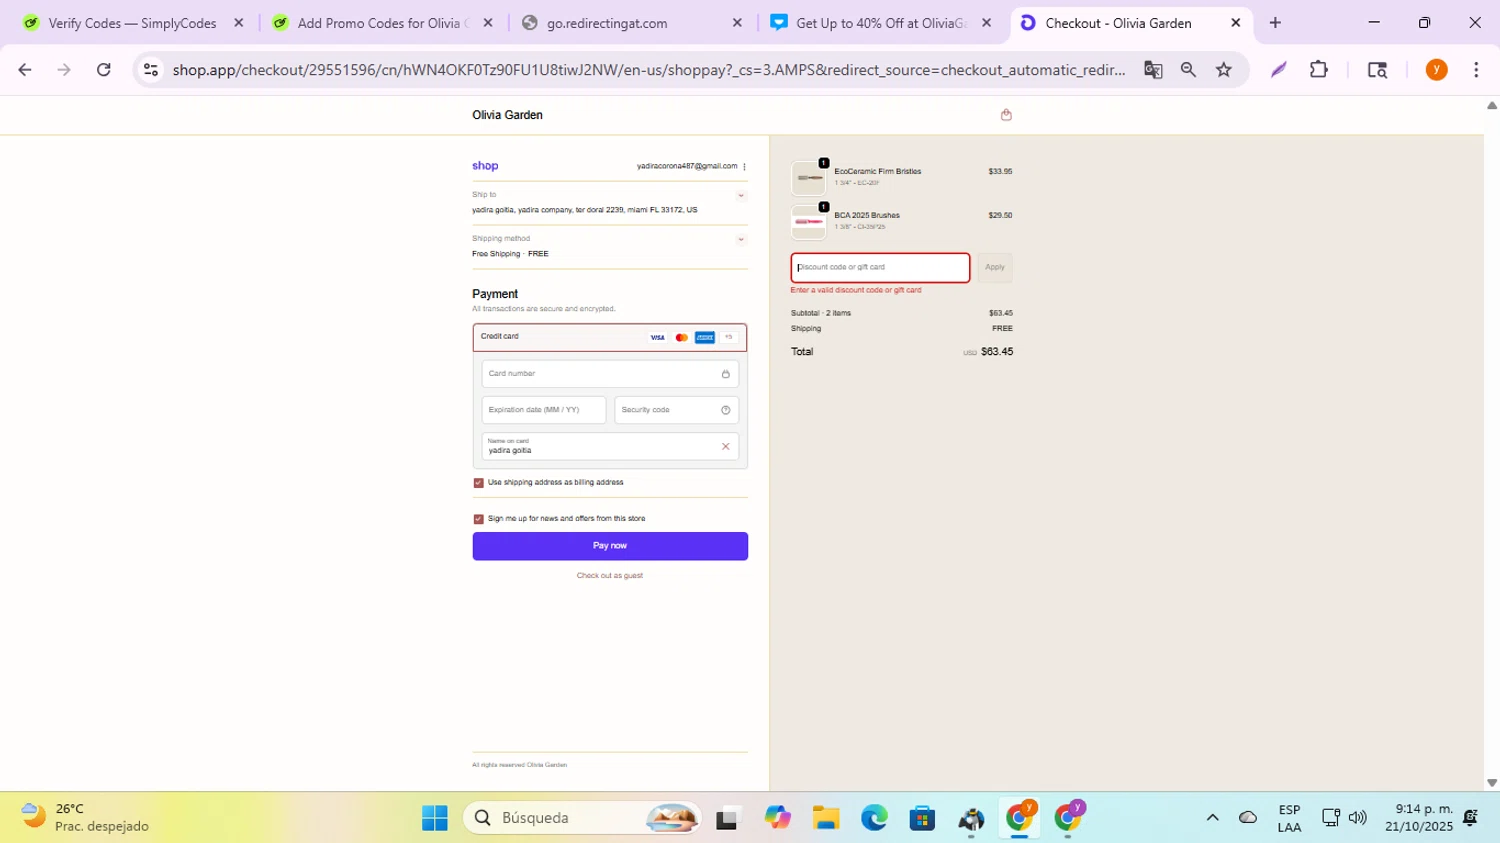Click the lock icon in card number field
1500x843 pixels.
pos(726,374)
